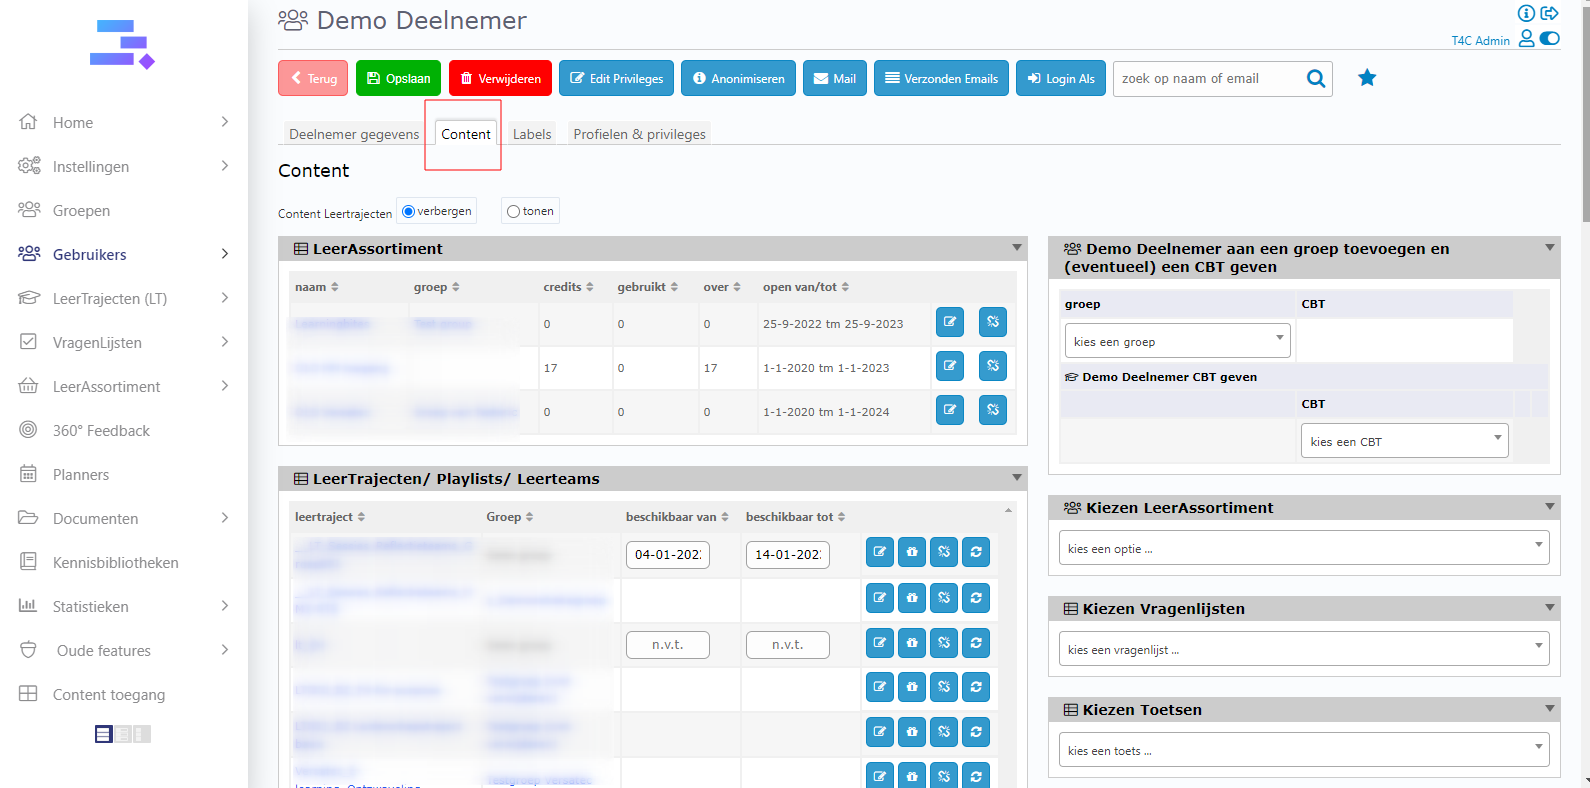Collapse the LeerAssortiment panel arrow
Viewport: 1590px width, 788px height.
(x=1017, y=248)
